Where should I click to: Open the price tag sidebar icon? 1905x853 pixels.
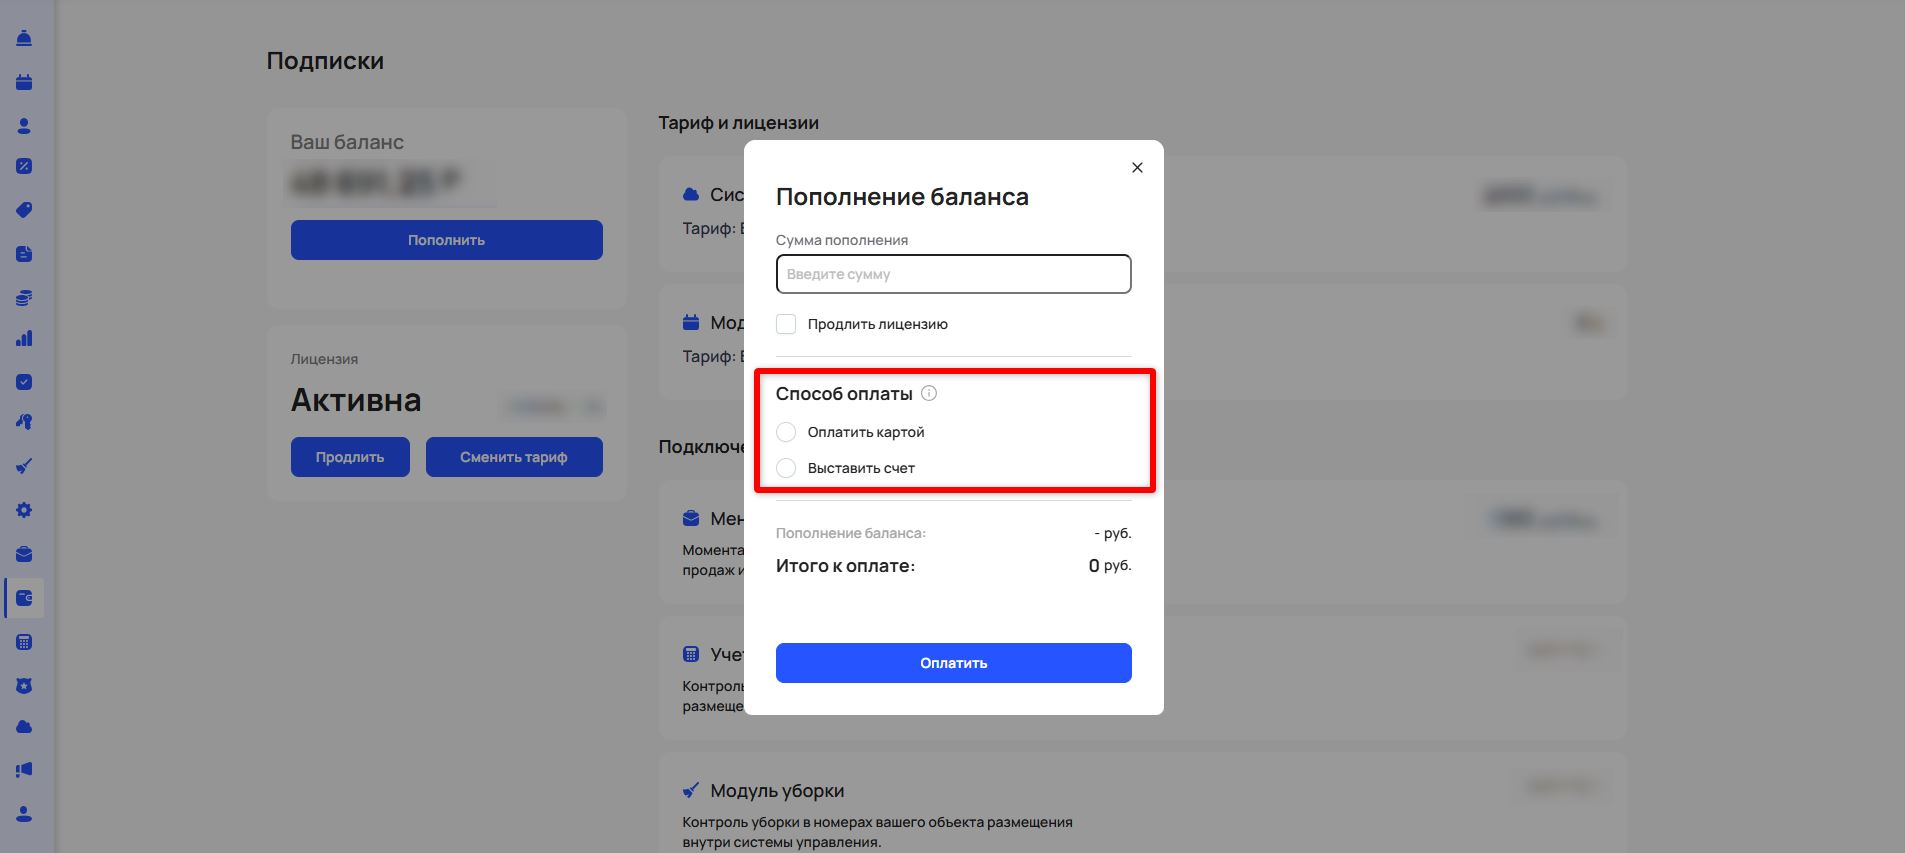point(24,210)
